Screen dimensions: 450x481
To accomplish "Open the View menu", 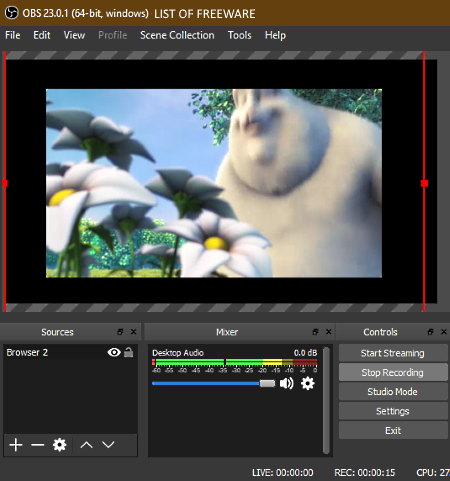I will coord(74,35).
